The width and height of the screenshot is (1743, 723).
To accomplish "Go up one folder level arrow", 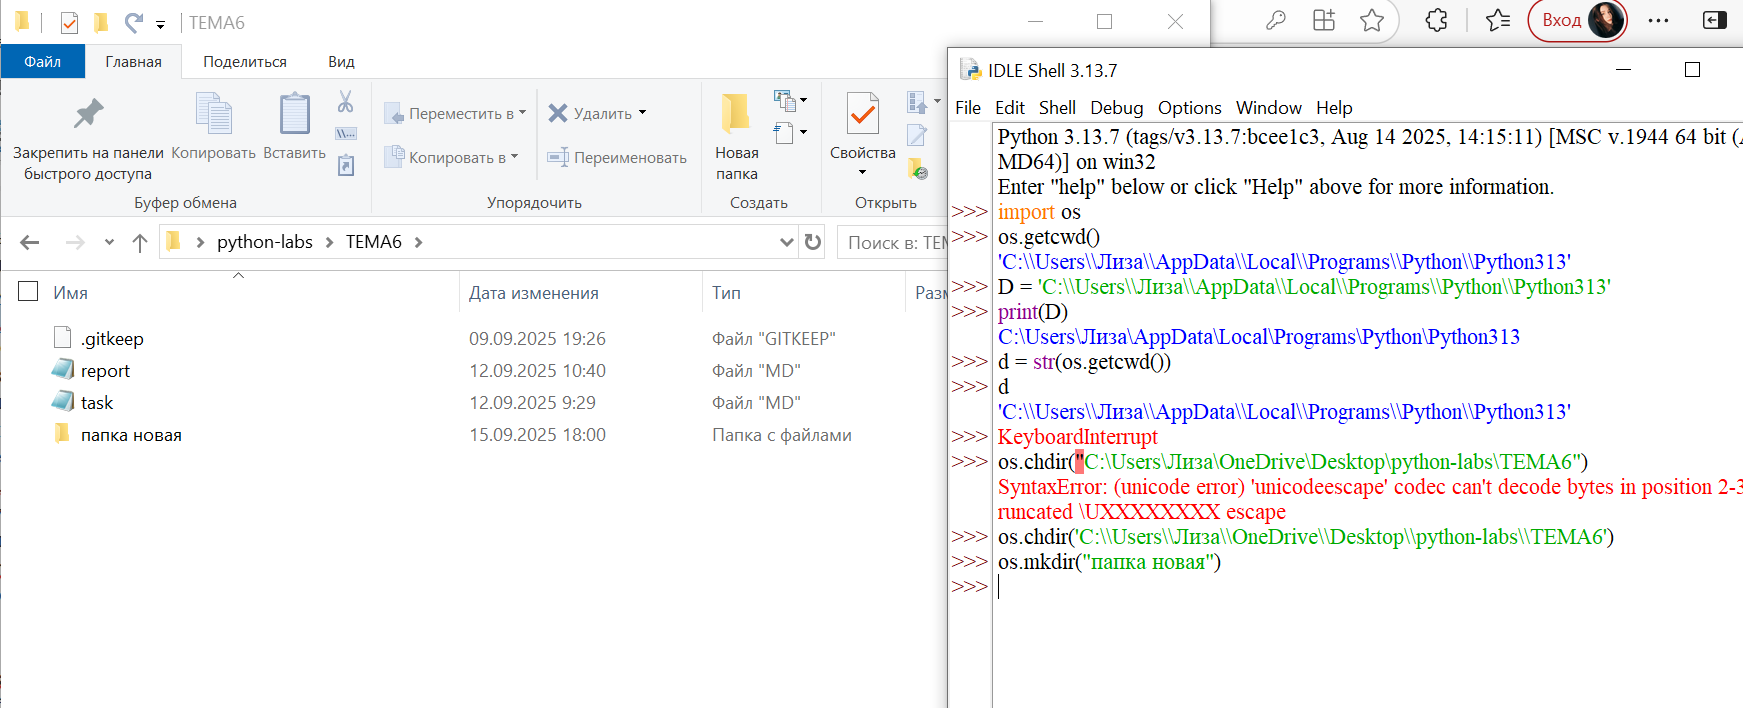I will pyautogui.click(x=140, y=242).
